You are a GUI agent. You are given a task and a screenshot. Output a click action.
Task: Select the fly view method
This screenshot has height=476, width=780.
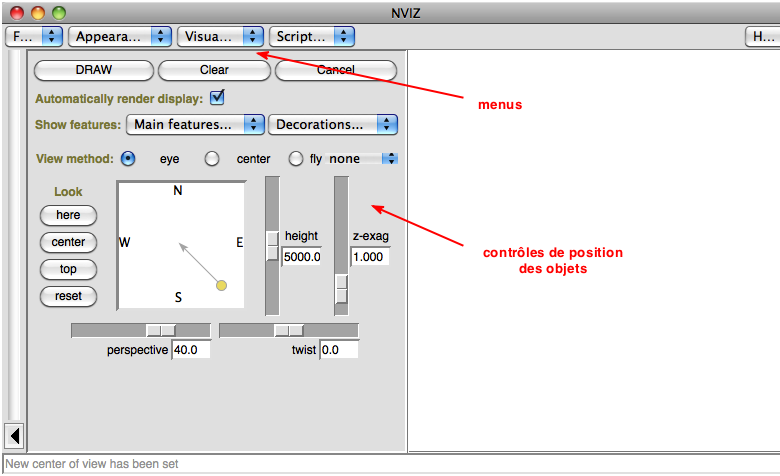[x=296, y=159]
